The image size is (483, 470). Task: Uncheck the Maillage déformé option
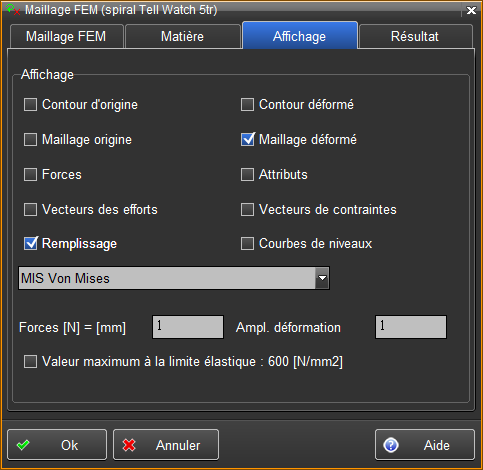pyautogui.click(x=248, y=139)
